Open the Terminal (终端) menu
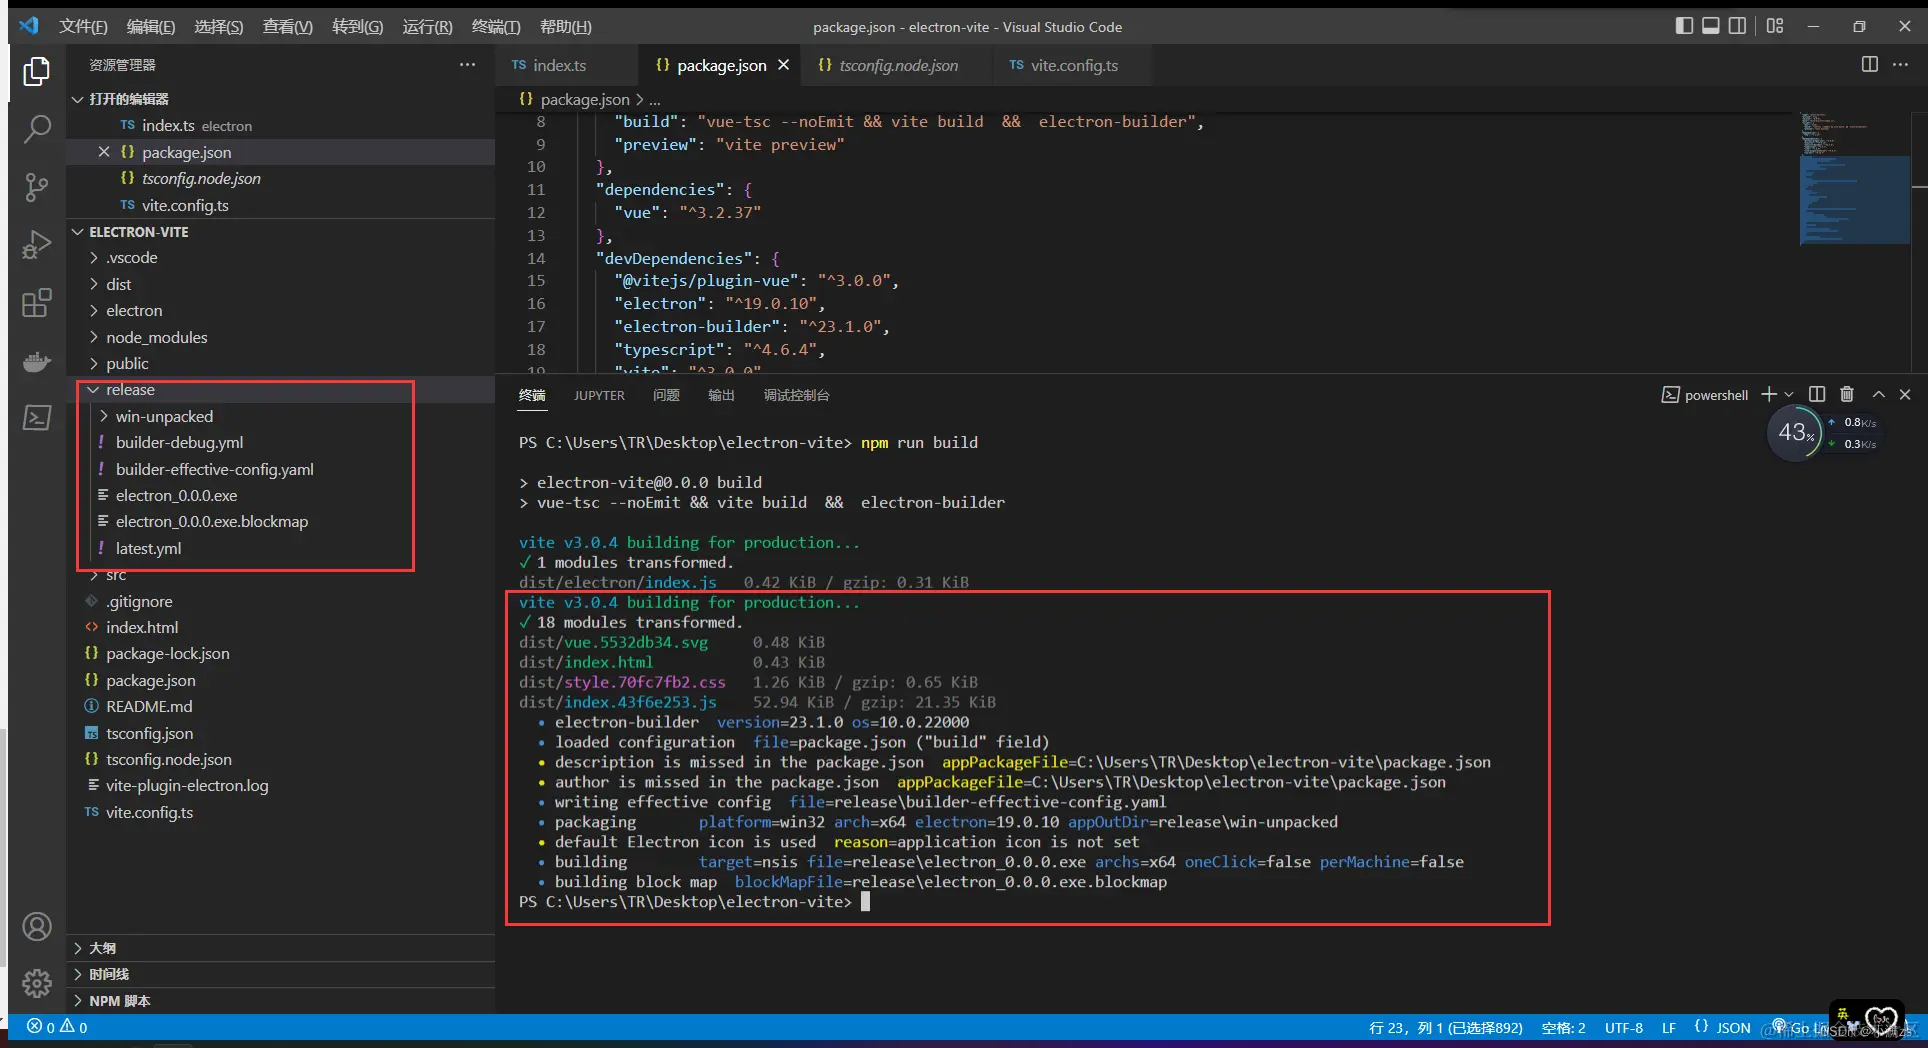This screenshot has width=1928, height=1048. click(496, 27)
